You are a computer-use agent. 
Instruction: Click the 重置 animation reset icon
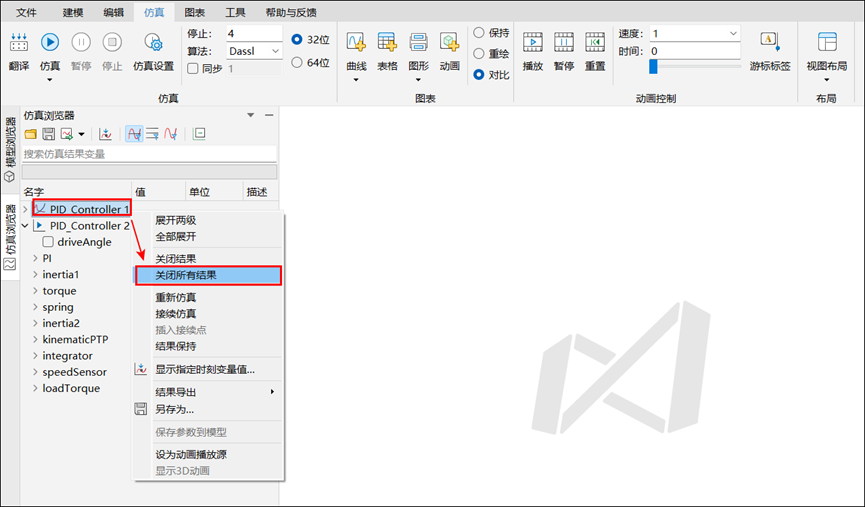(595, 42)
